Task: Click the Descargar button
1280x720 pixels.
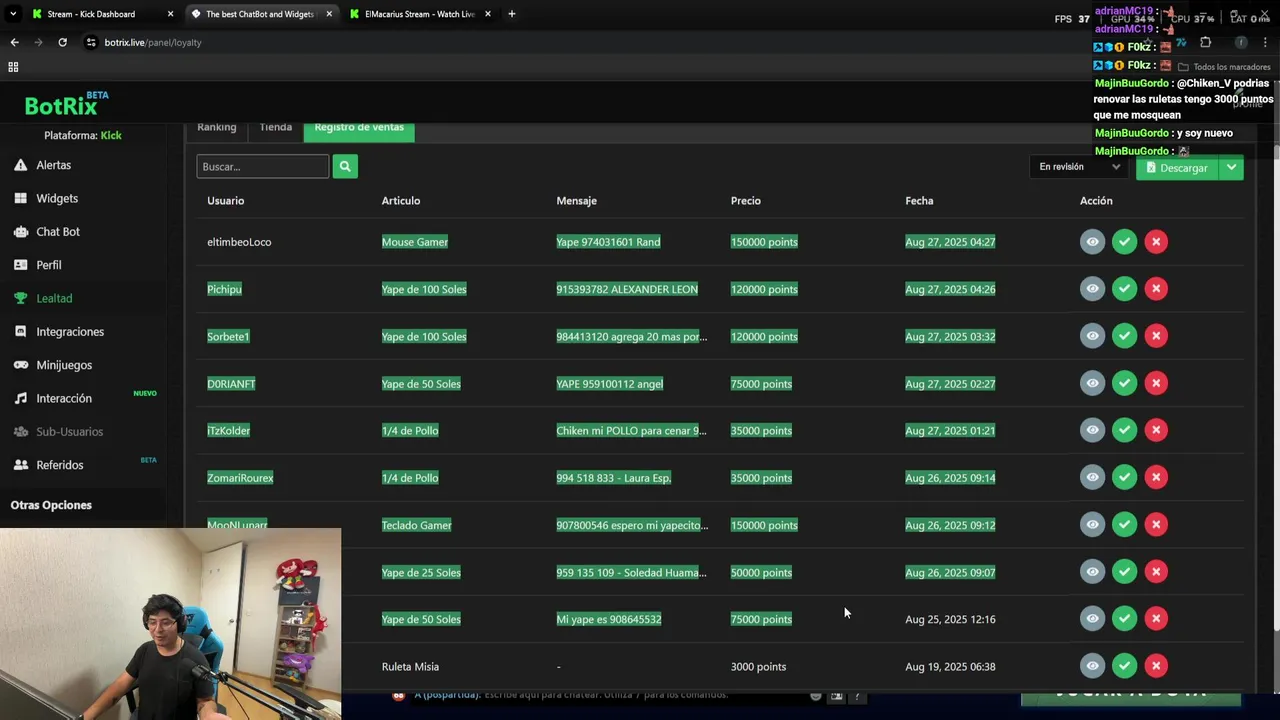Action: (x=1178, y=167)
